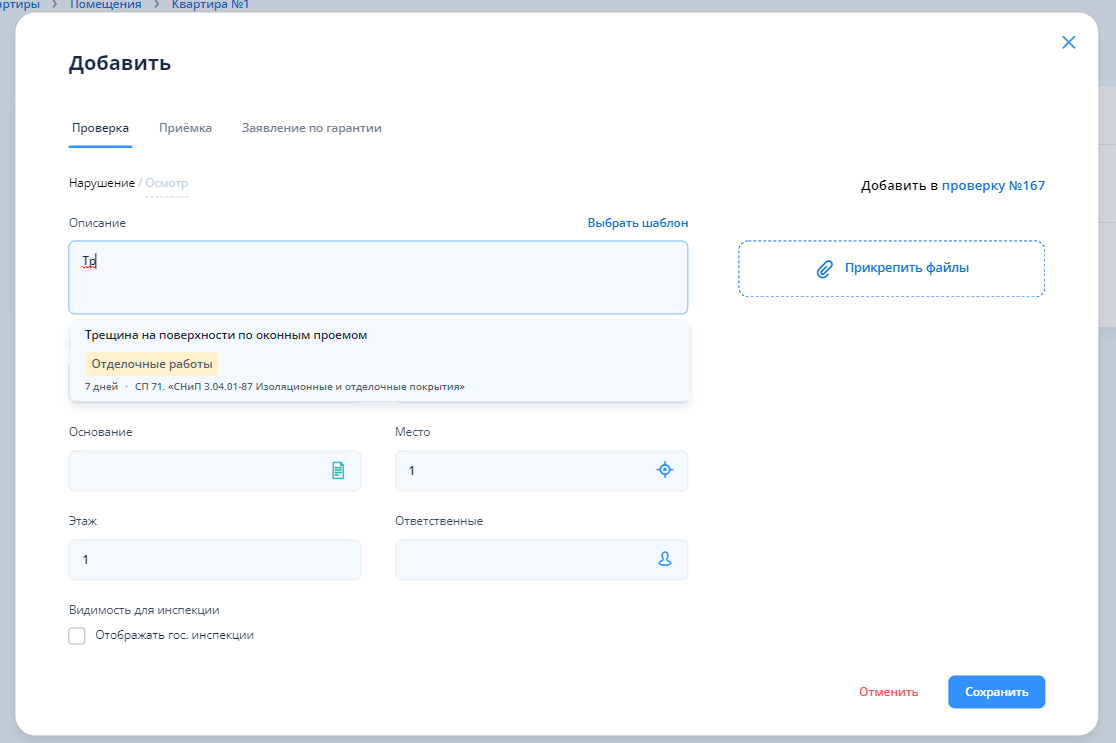Viewport: 1116px width, 743px height.
Task: Click Отменить to cancel
Action: 888,692
